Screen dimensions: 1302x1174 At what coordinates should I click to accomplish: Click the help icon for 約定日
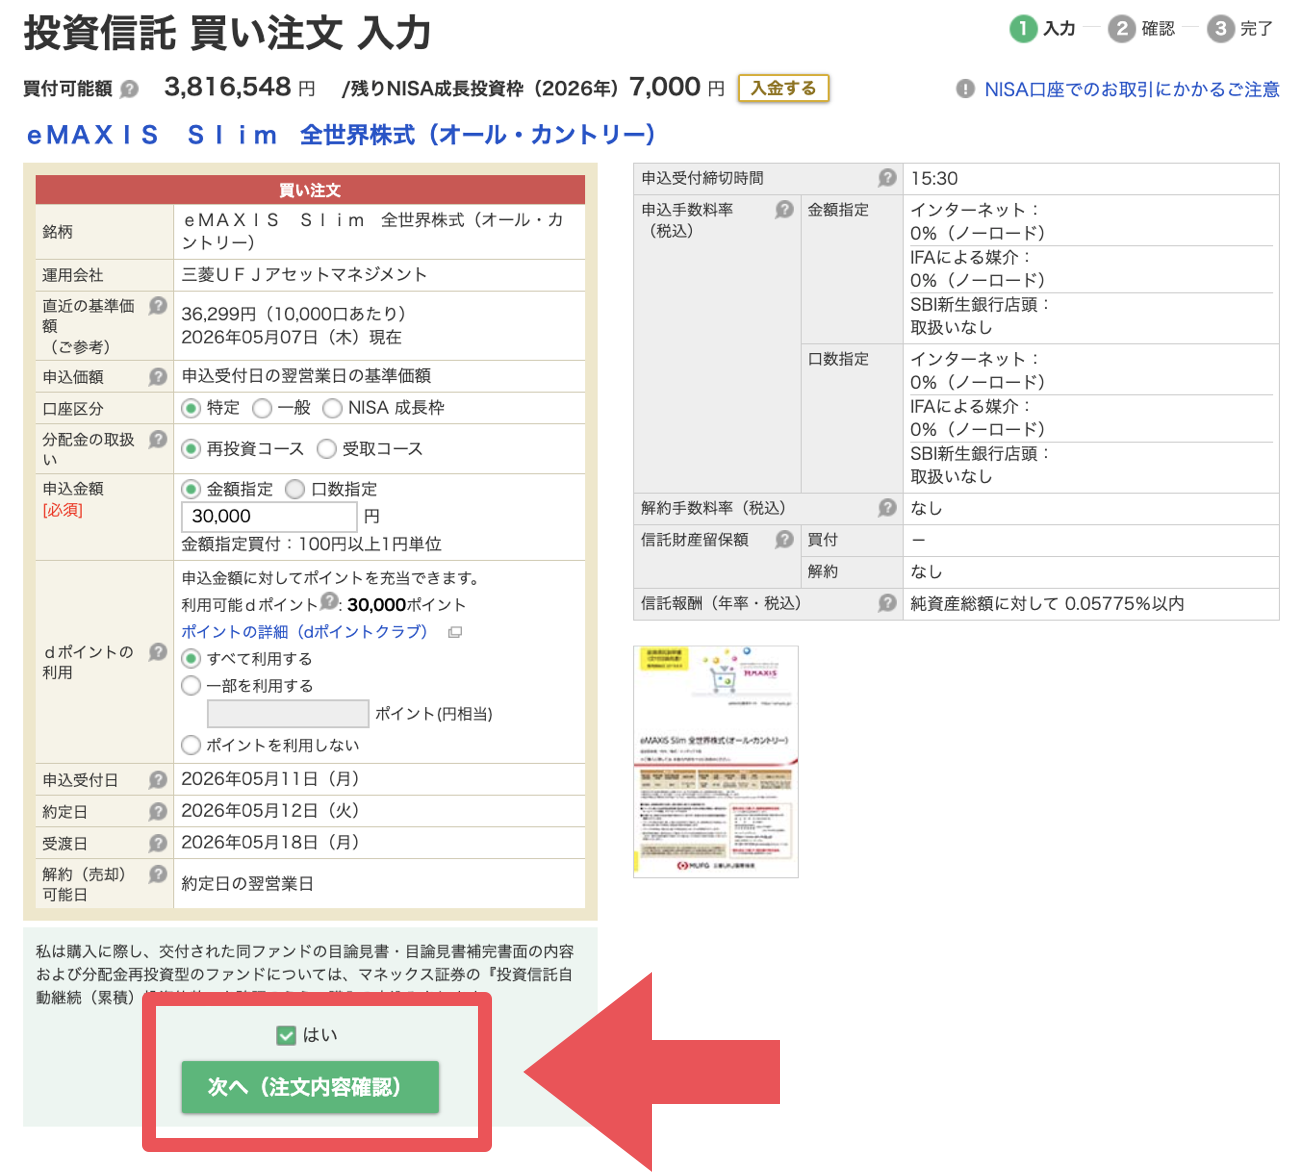pos(158,812)
